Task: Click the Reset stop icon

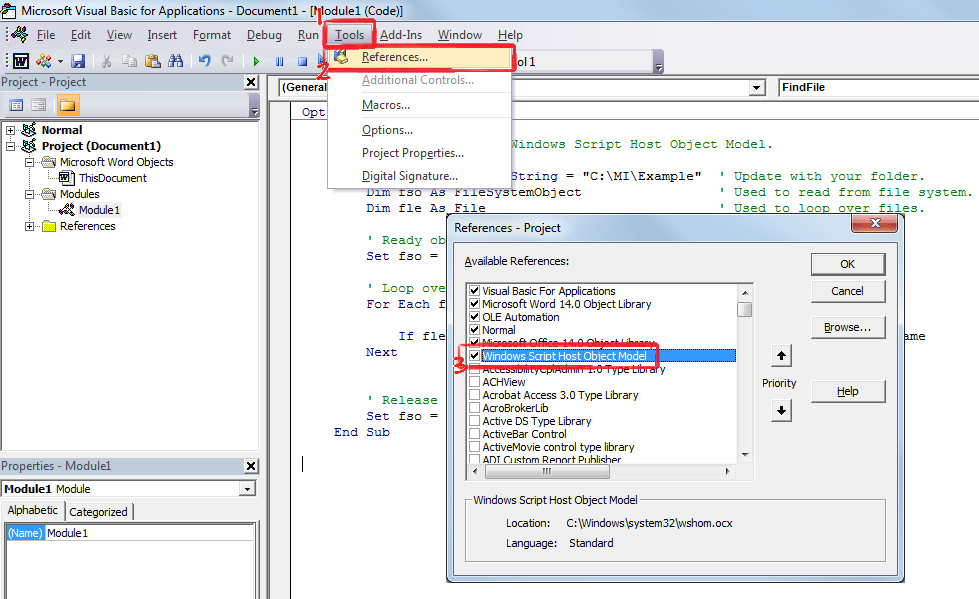Action: pos(302,61)
